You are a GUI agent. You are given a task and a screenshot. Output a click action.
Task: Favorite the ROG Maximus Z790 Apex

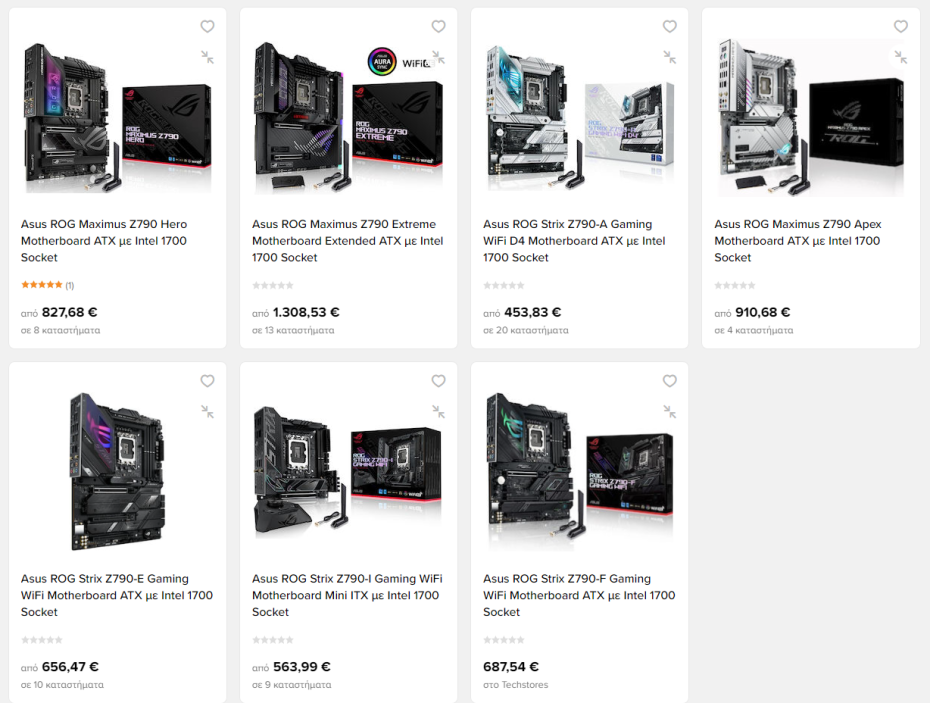(x=900, y=26)
